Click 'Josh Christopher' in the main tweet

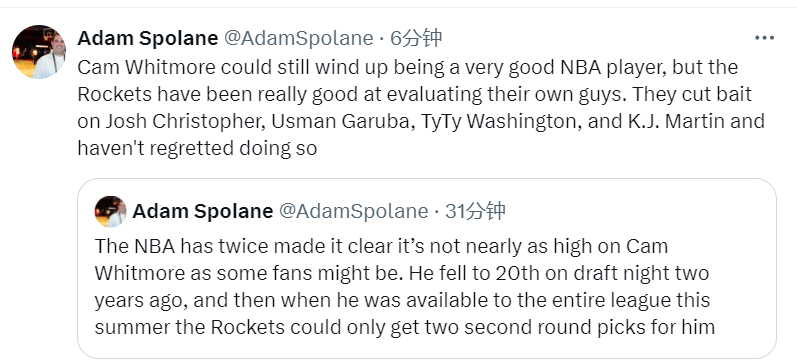(x=185, y=122)
